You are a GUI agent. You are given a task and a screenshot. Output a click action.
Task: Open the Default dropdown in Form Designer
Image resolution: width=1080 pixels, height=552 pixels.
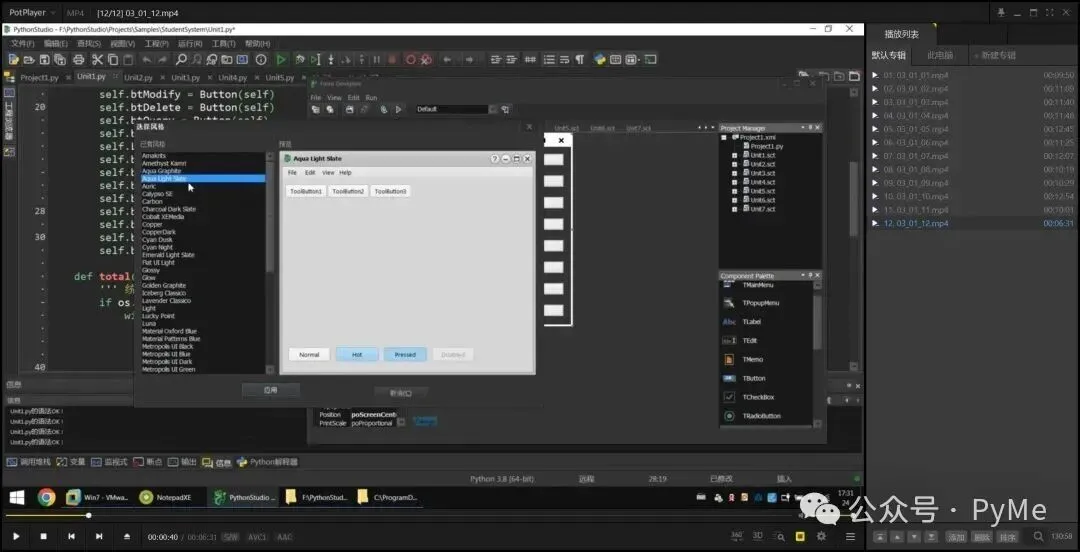pos(455,109)
